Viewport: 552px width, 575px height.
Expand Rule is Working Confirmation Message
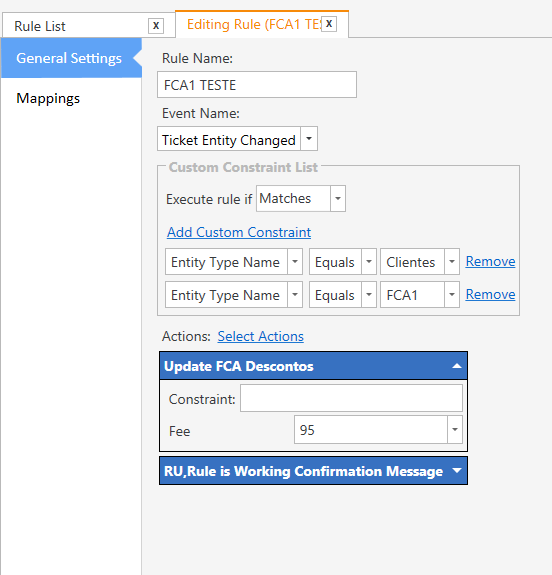point(457,470)
